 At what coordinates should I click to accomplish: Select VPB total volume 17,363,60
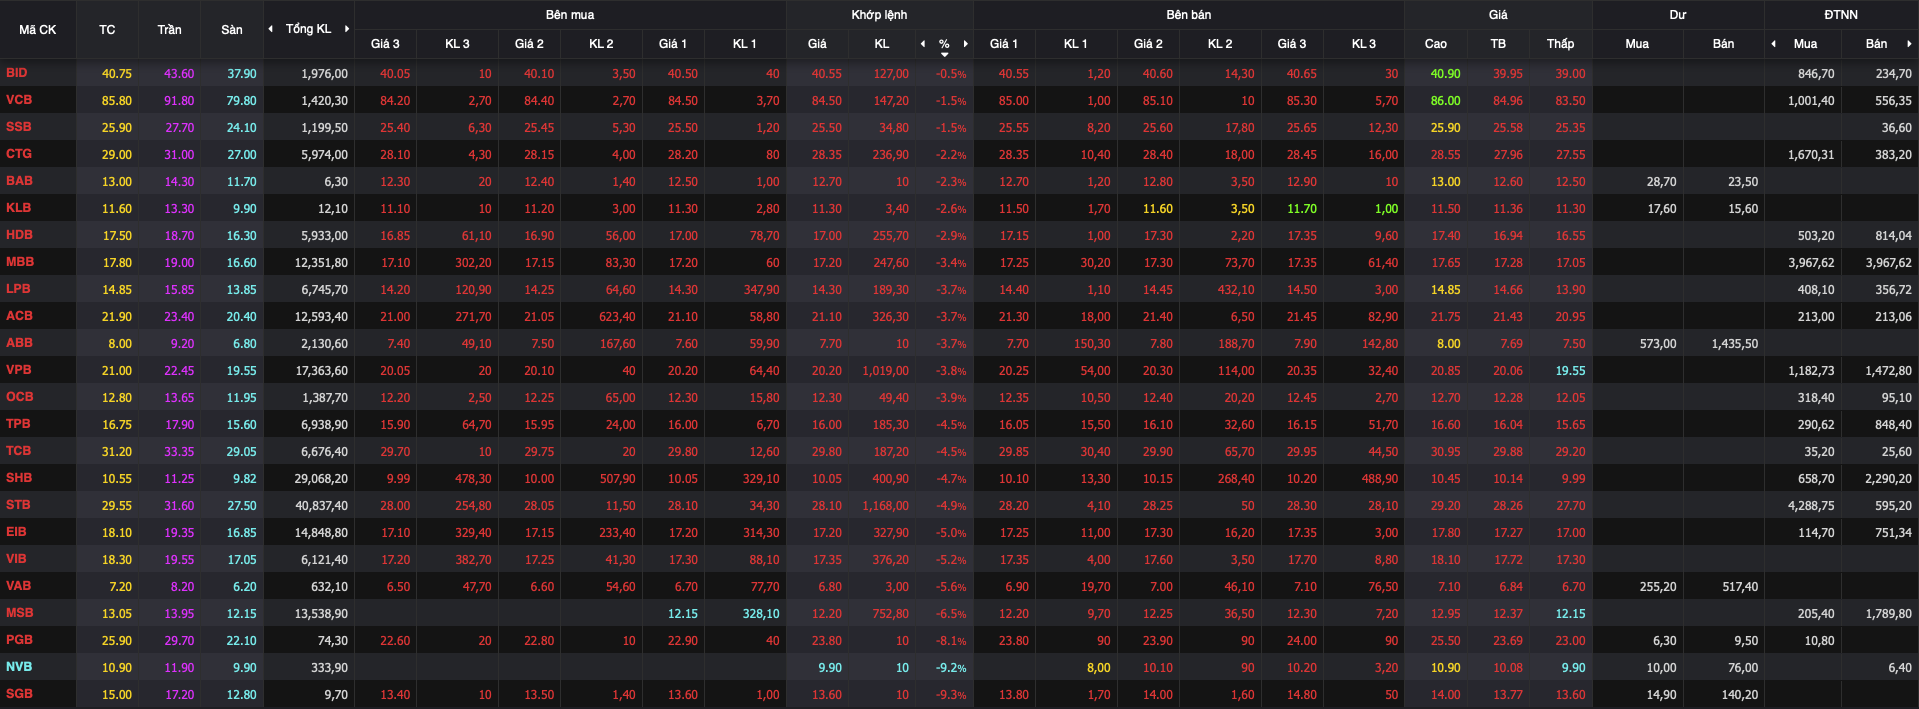point(321,371)
